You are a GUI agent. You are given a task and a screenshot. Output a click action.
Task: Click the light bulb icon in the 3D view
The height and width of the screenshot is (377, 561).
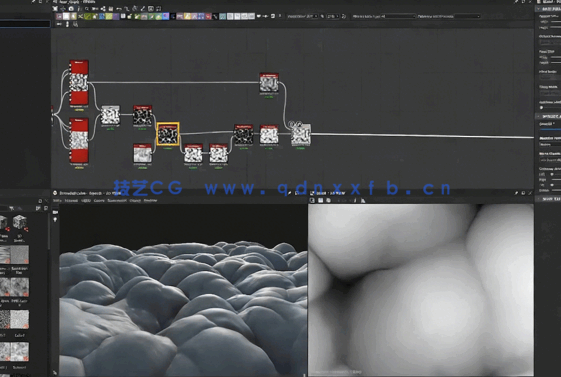pos(55,219)
